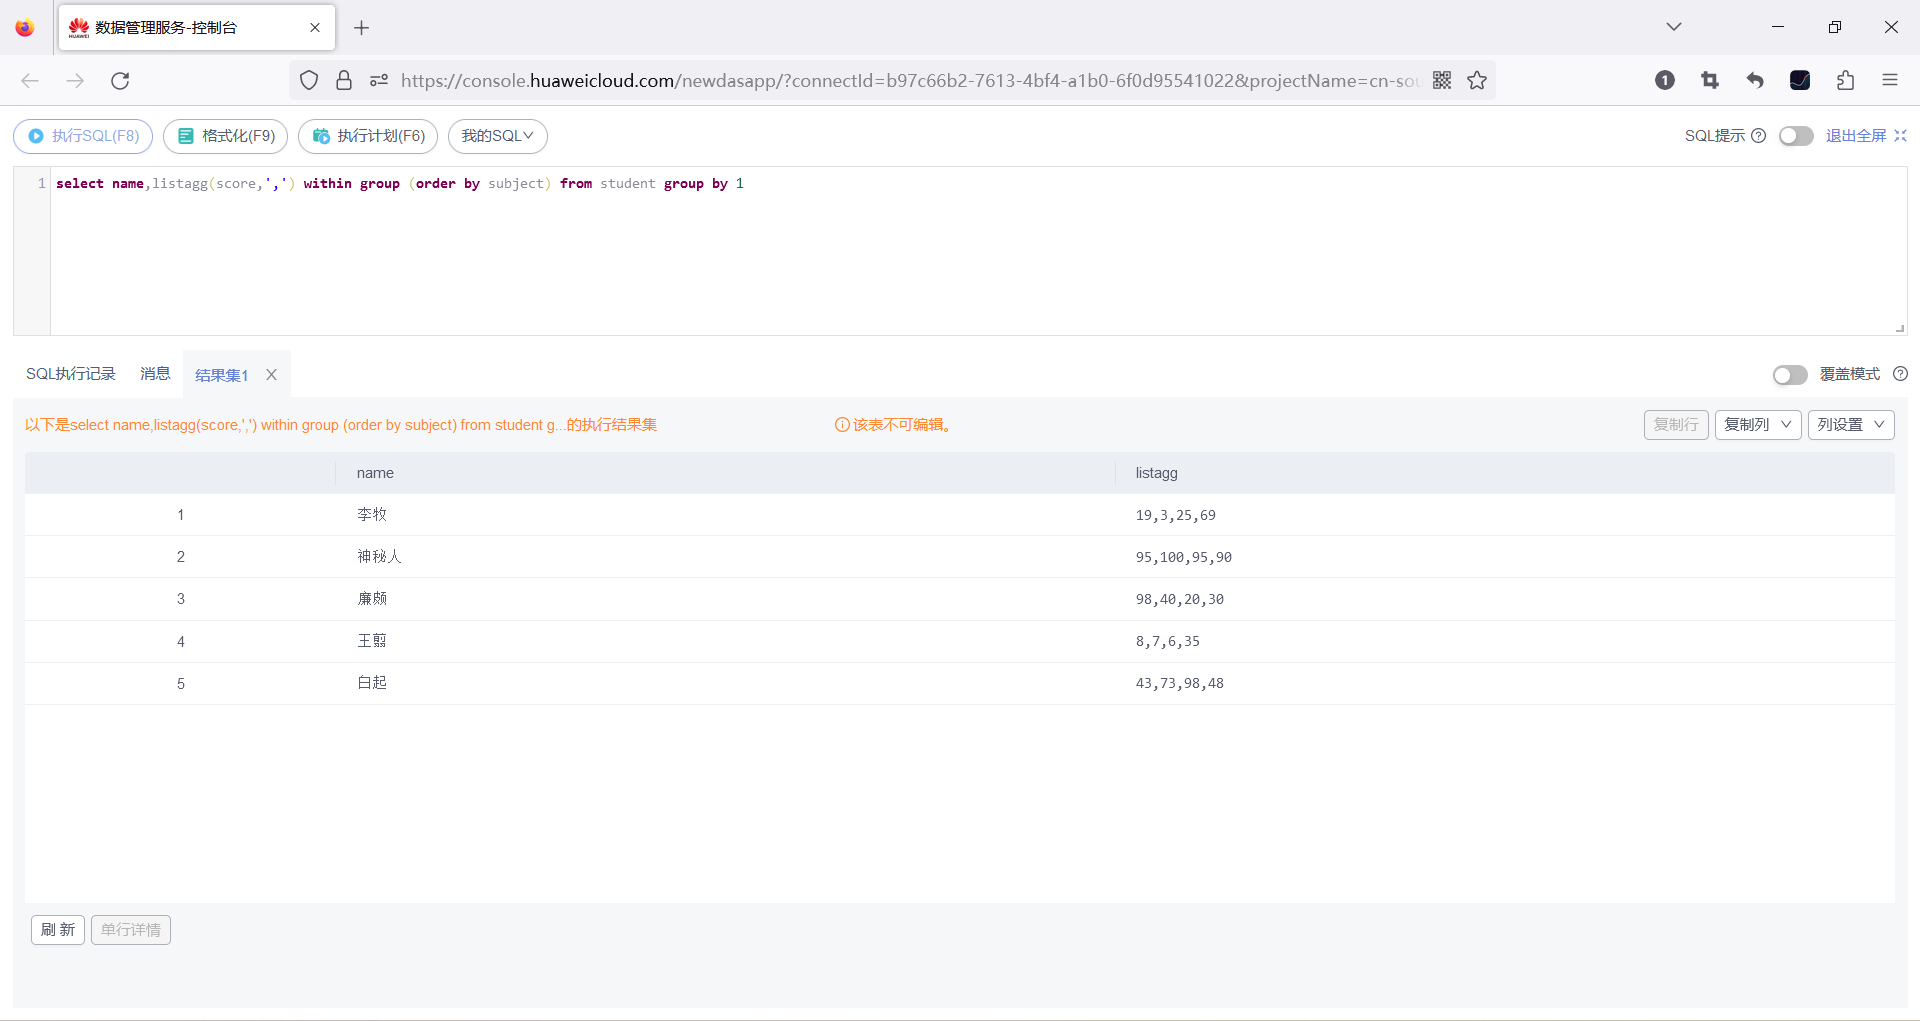
Task: Open the list all tabs chevron
Action: [x=1674, y=27]
